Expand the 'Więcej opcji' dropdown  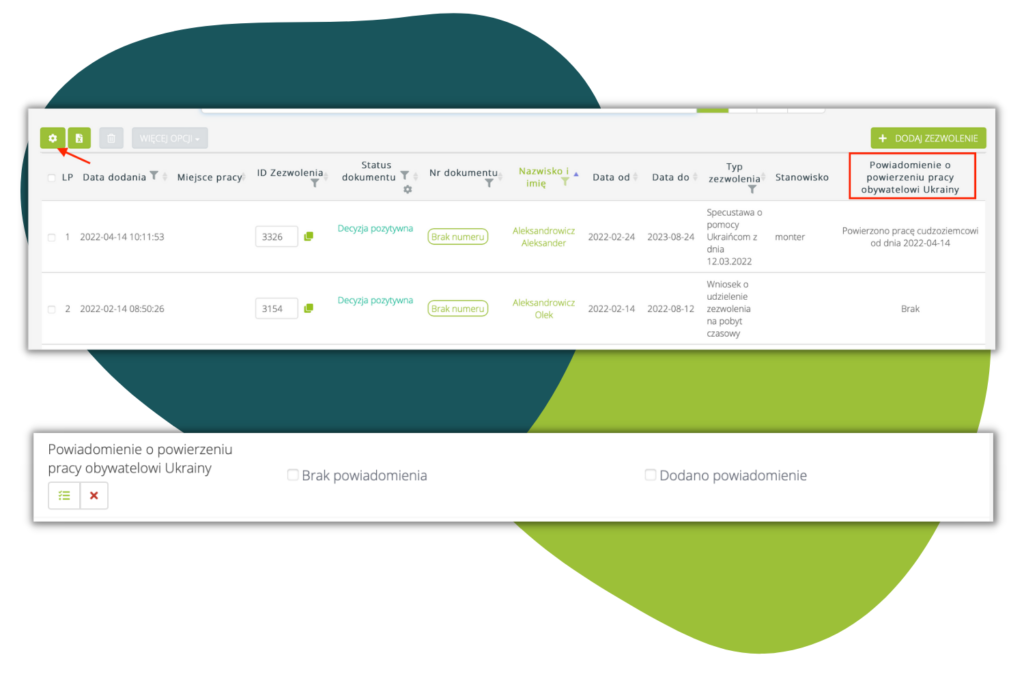pos(170,138)
